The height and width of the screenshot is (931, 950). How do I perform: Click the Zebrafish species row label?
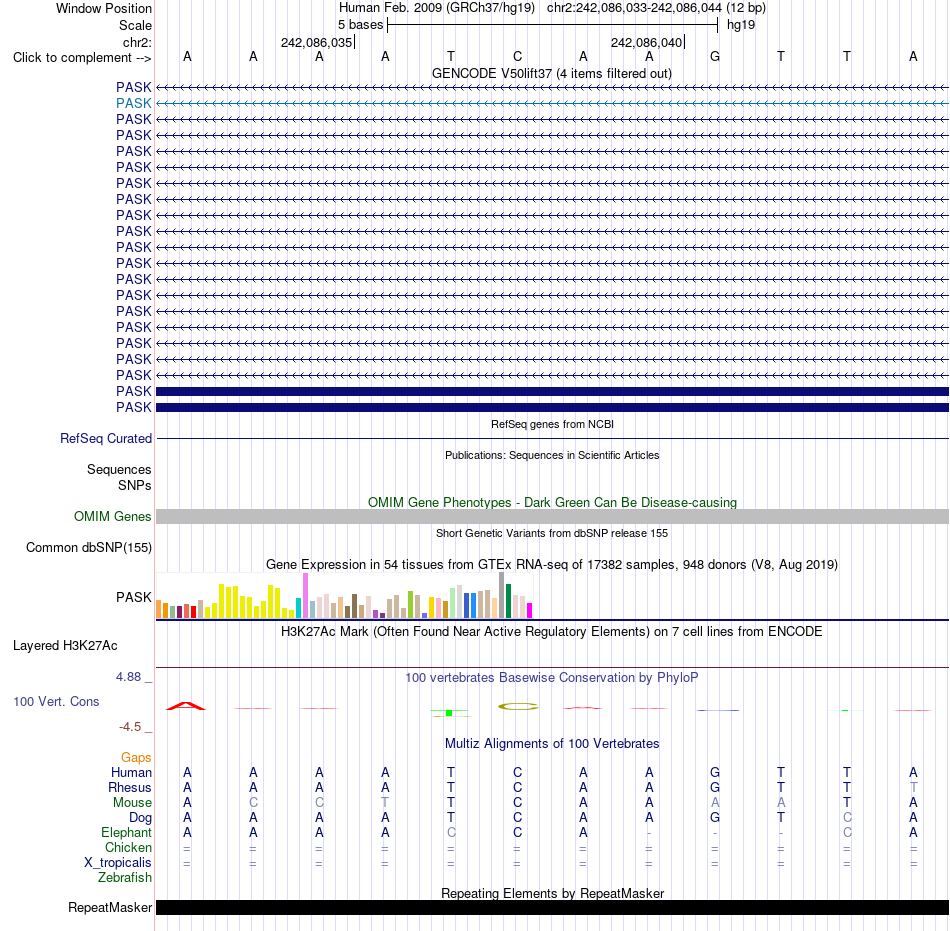(125, 878)
